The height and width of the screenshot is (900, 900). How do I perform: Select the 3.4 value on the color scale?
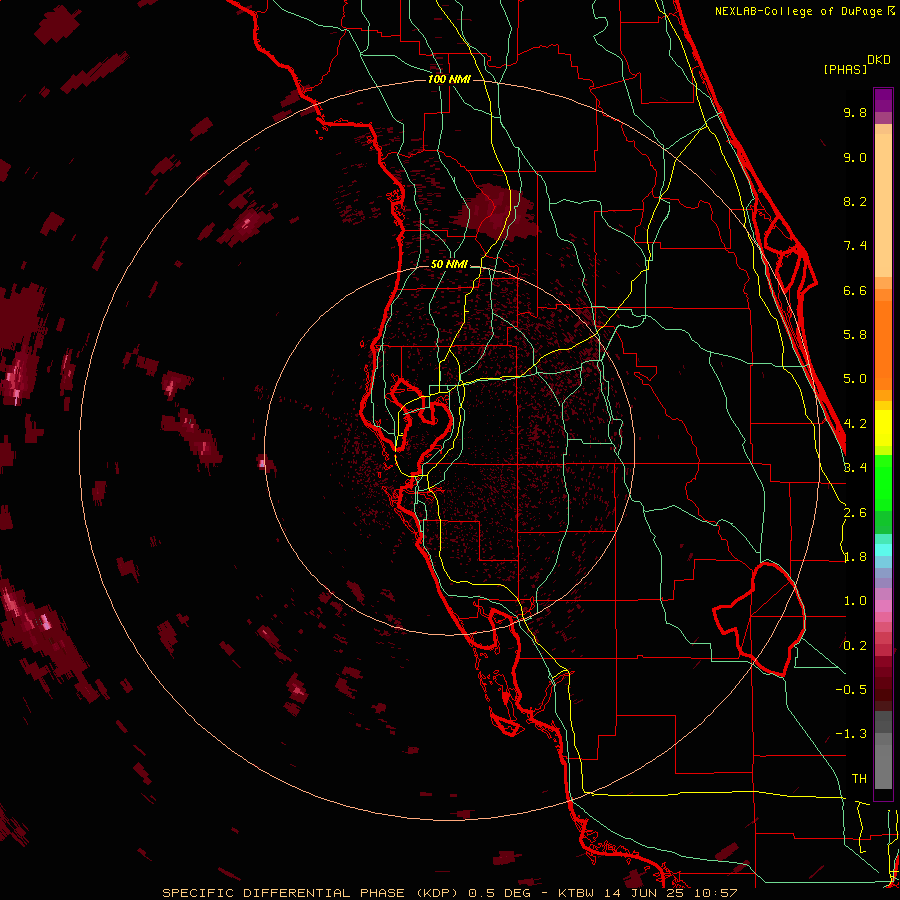[855, 468]
